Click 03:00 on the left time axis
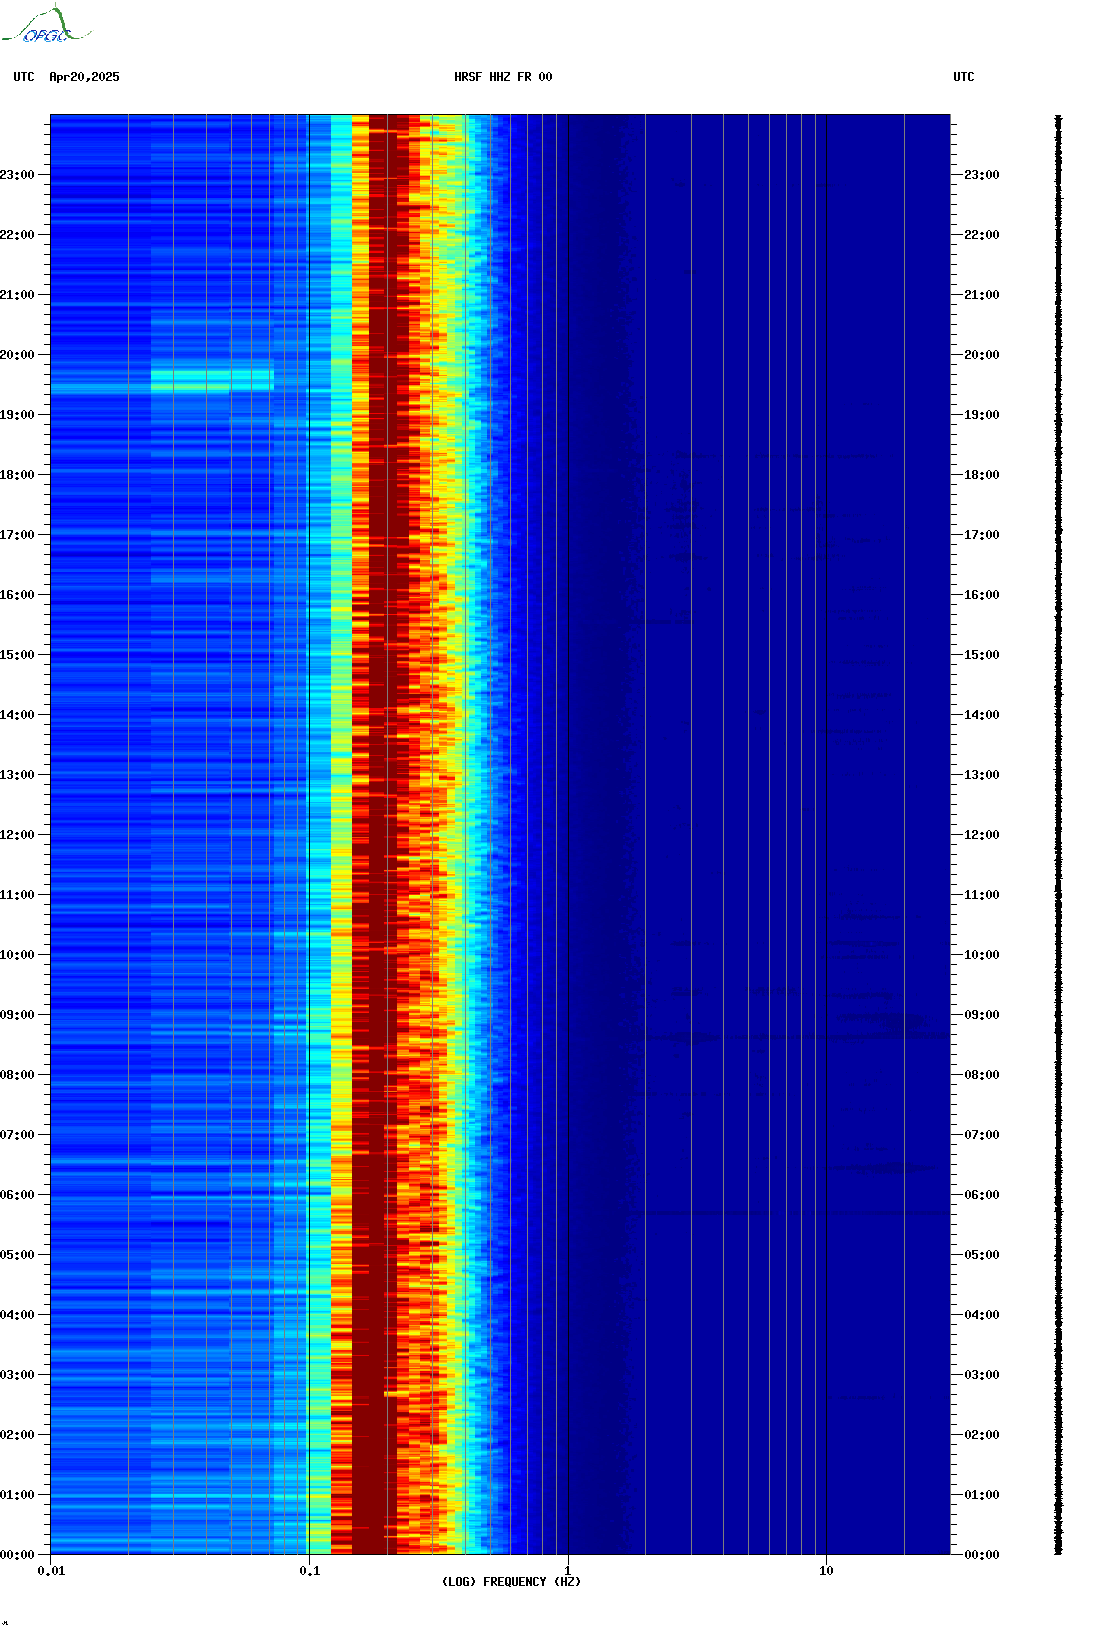This screenshot has width=1102, height=1634. point(17,1375)
